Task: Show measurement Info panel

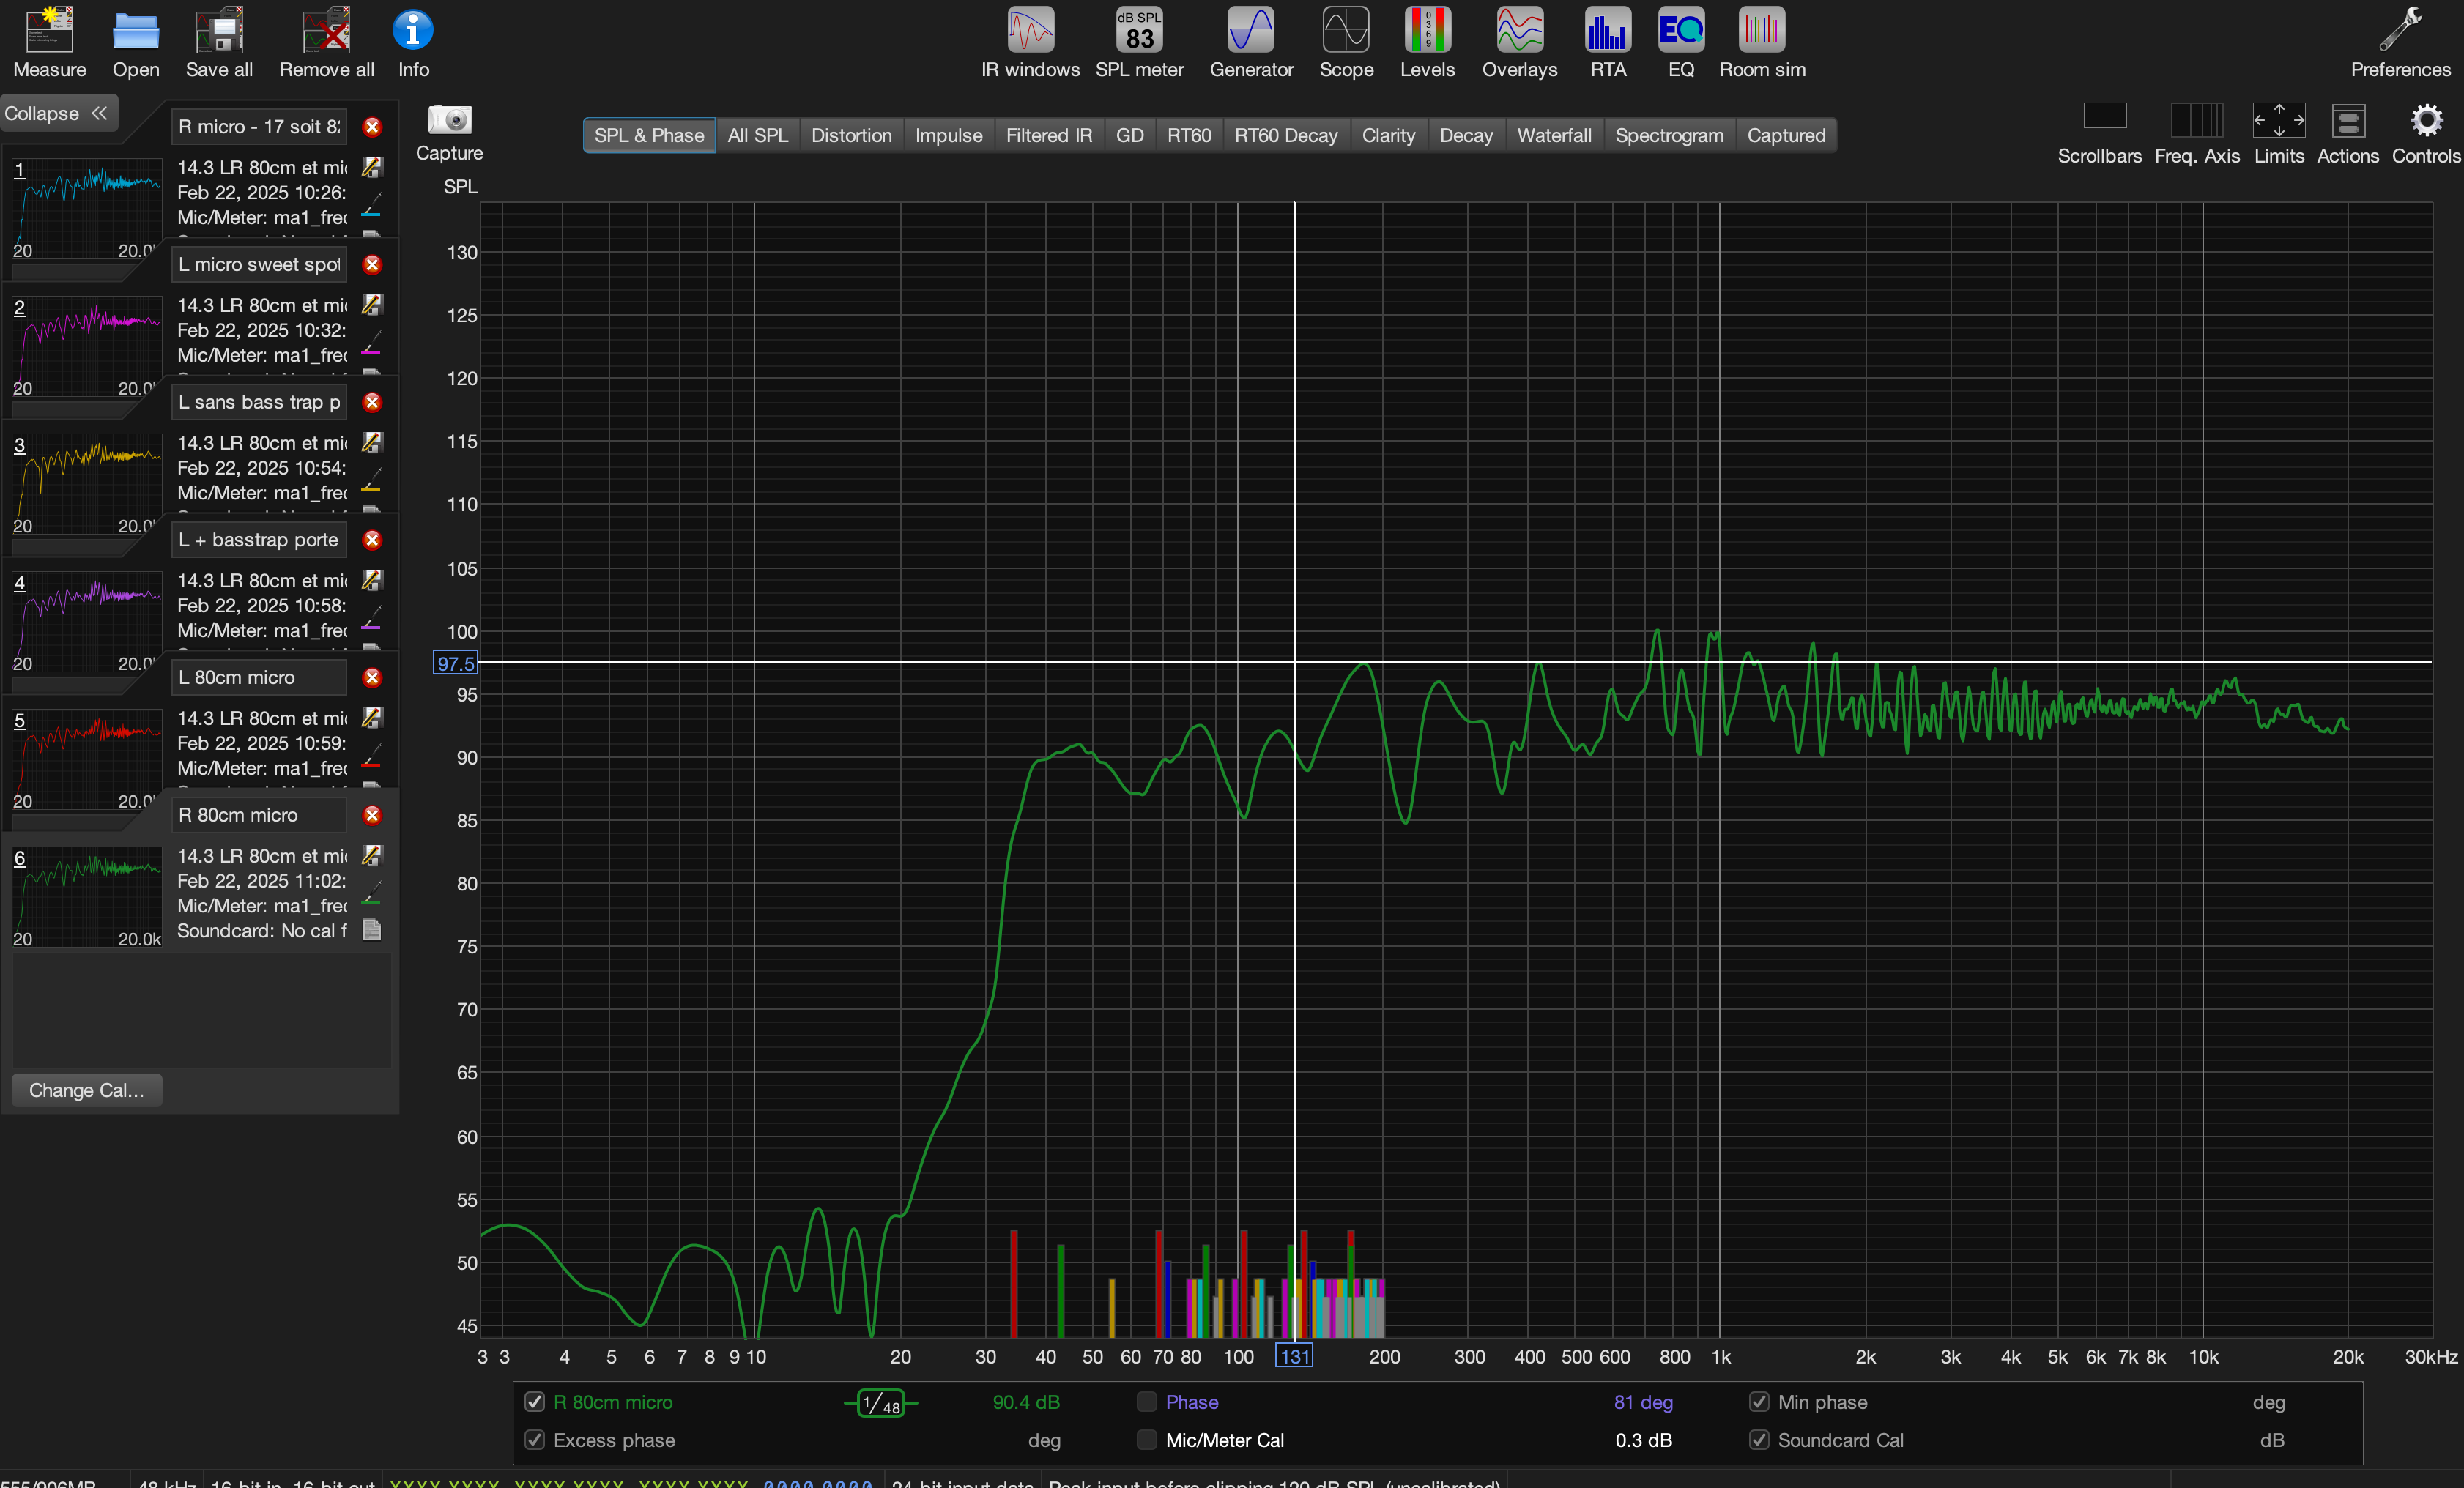Action: [413, 44]
